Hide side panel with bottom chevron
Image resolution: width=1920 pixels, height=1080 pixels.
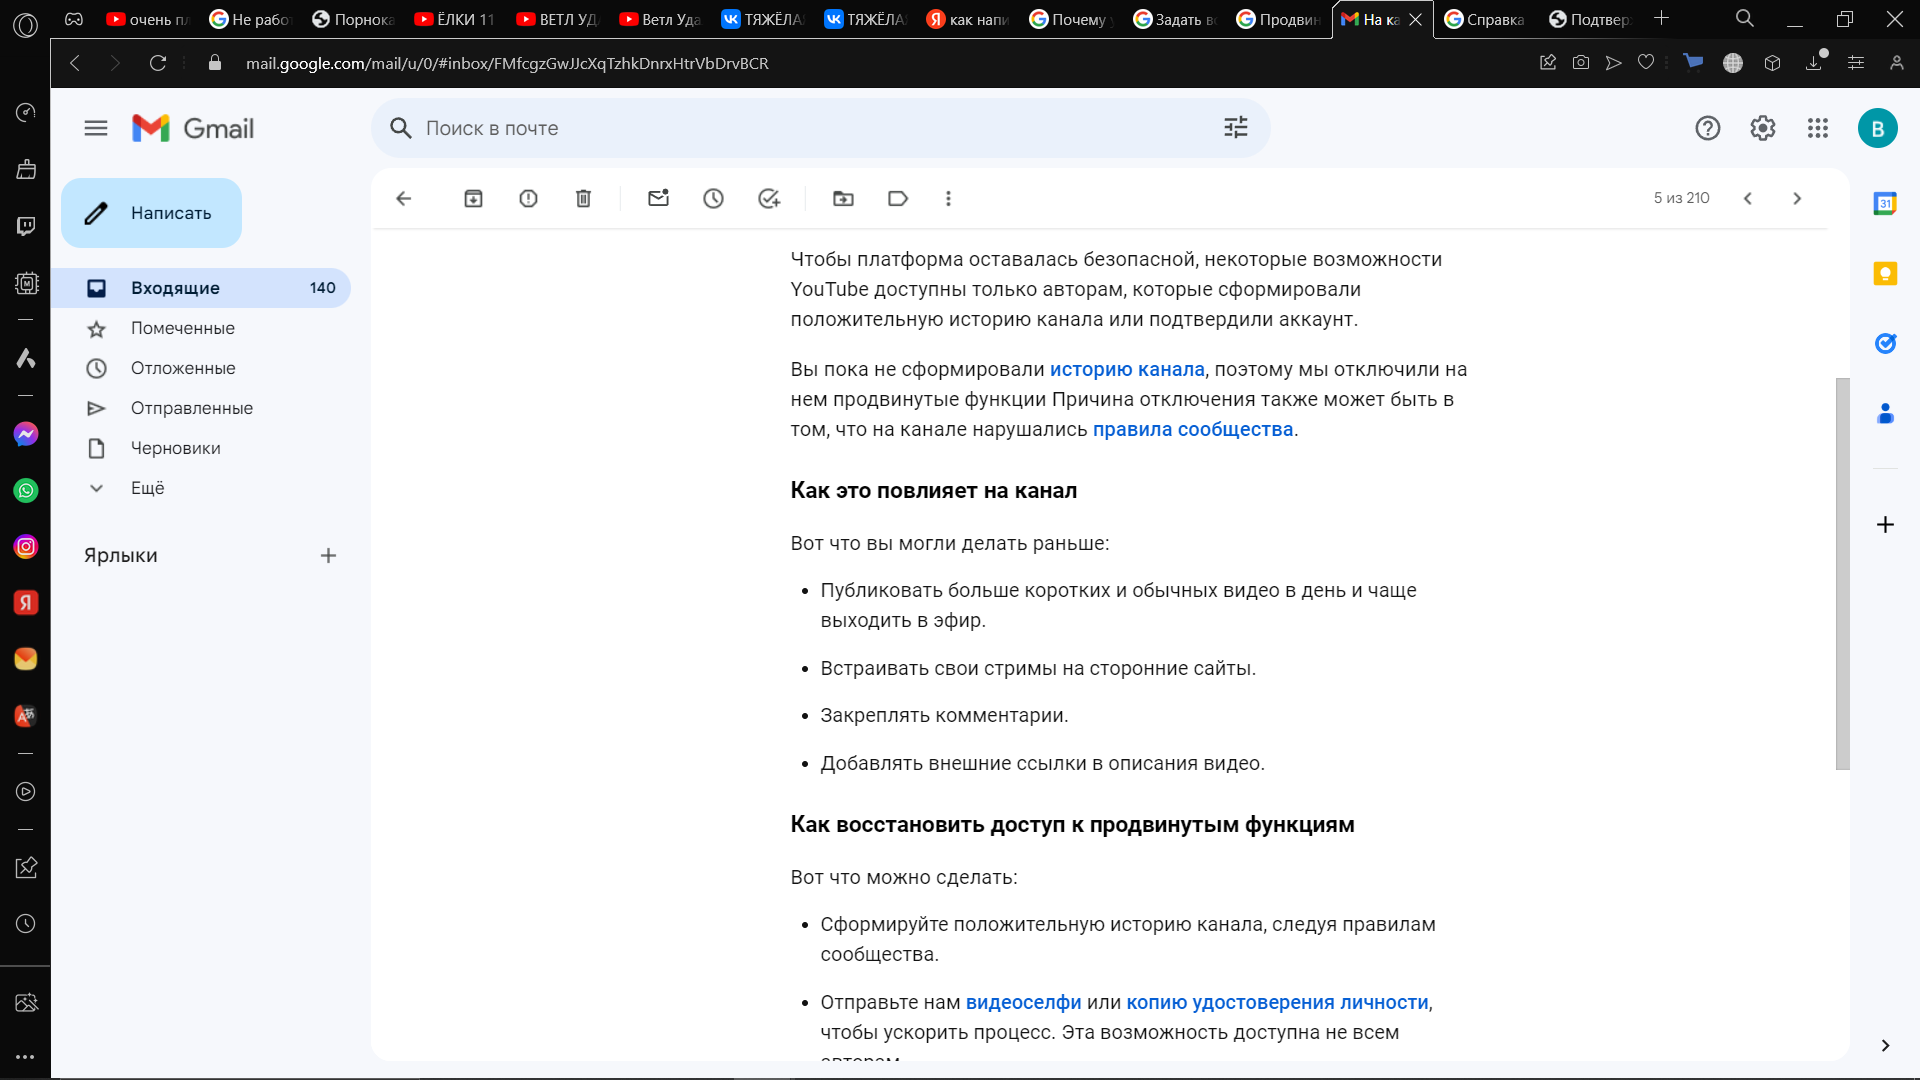pyautogui.click(x=1885, y=1046)
